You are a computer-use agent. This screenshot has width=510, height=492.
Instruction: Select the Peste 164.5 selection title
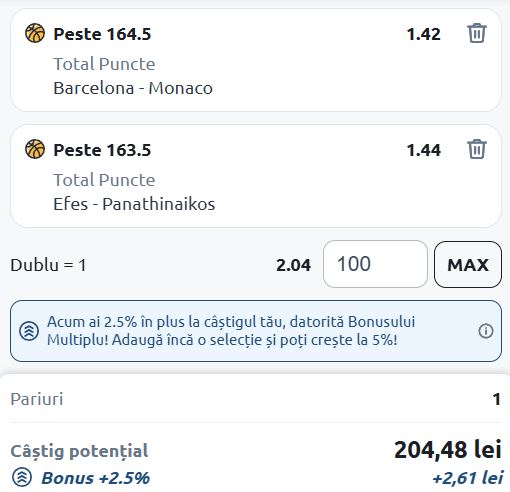(102, 34)
